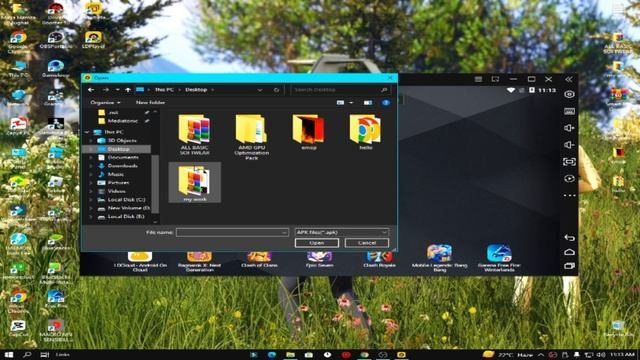Select the my work folder

tap(195, 182)
